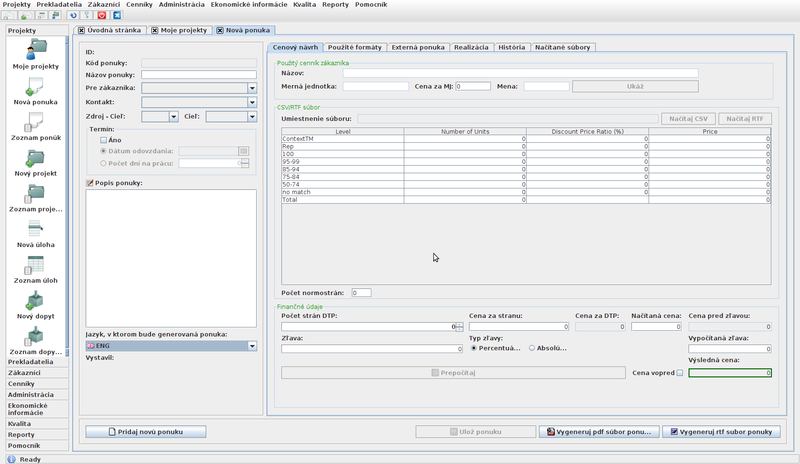The width and height of the screenshot is (800, 464).
Task: Enable the Áno deadline checkbox
Action: [x=104, y=140]
